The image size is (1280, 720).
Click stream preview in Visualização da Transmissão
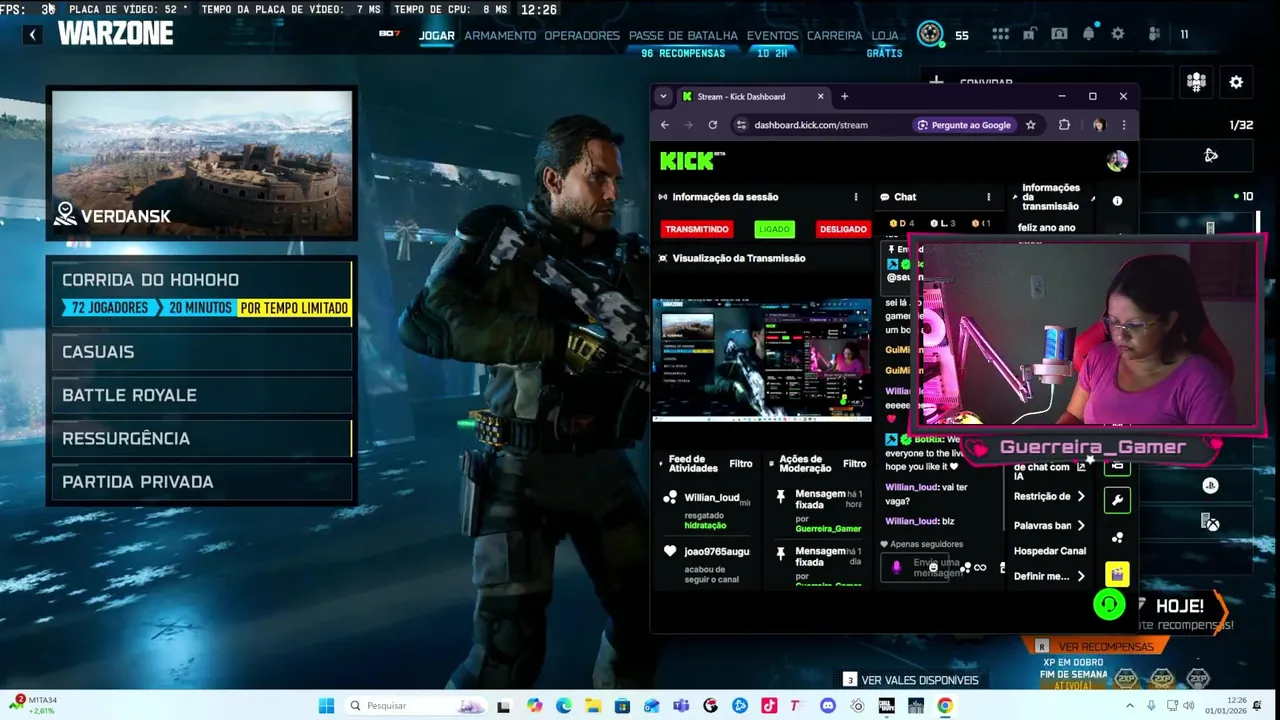pos(762,360)
